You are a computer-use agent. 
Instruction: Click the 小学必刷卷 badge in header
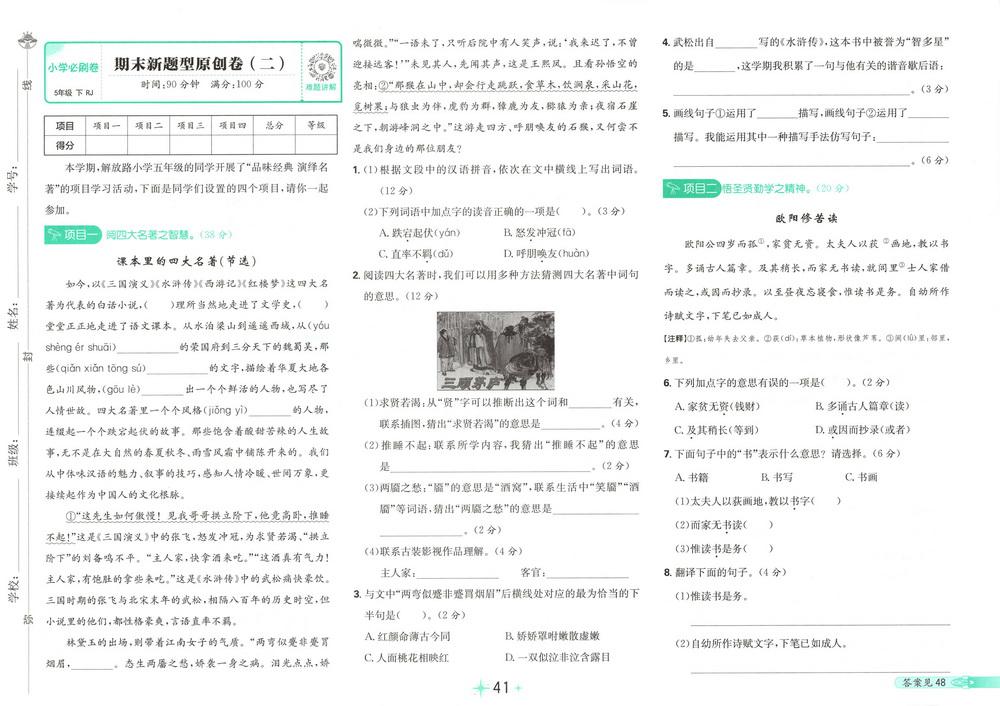pyautogui.click(x=73, y=68)
